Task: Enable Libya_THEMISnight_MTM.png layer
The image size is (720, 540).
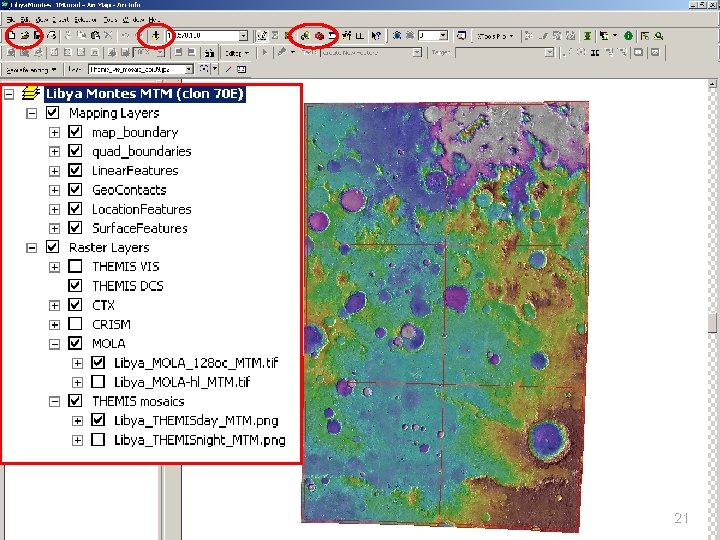Action: [98, 440]
